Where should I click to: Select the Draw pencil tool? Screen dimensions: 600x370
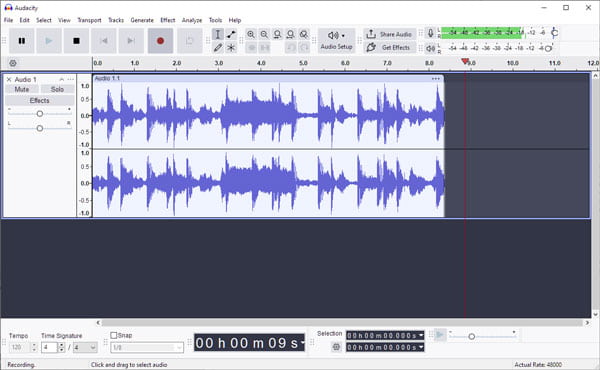pos(218,47)
